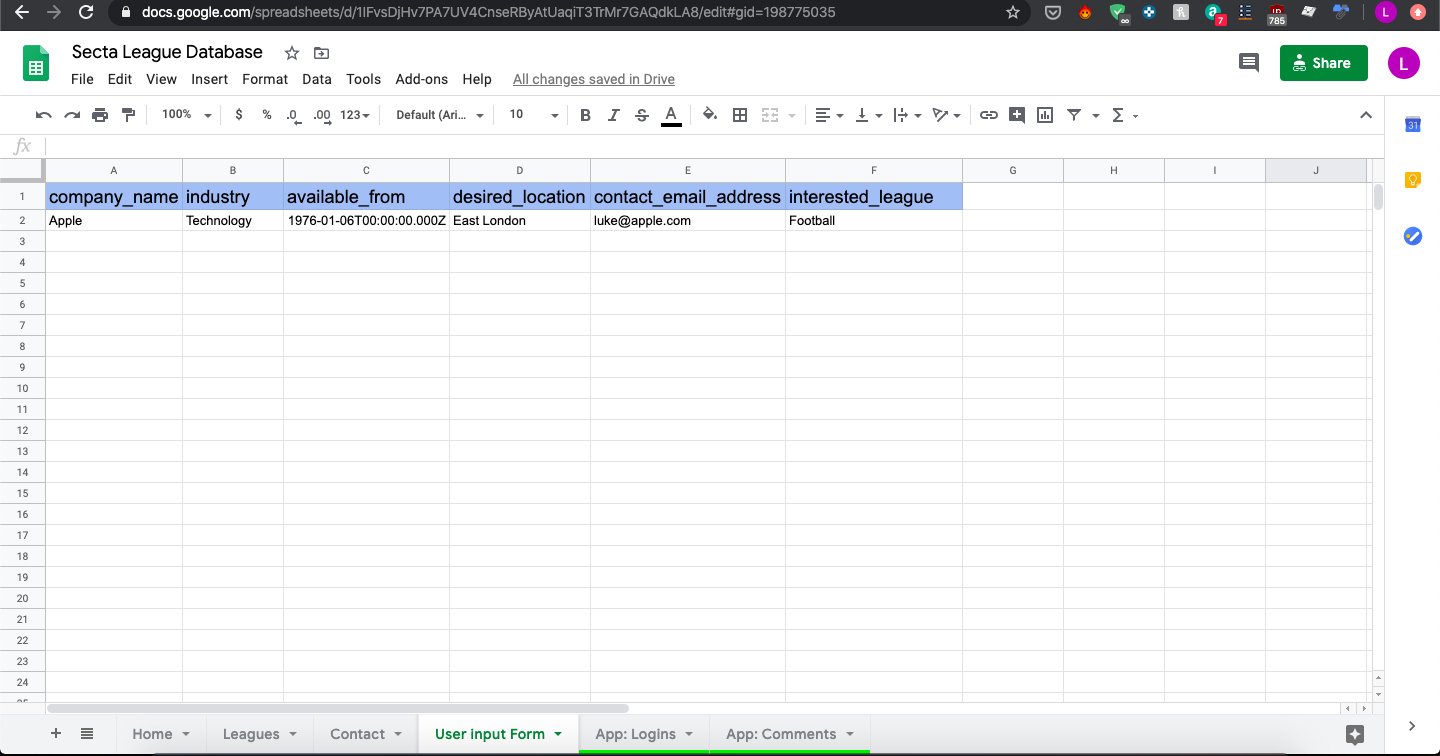Select the Print icon

click(100, 114)
